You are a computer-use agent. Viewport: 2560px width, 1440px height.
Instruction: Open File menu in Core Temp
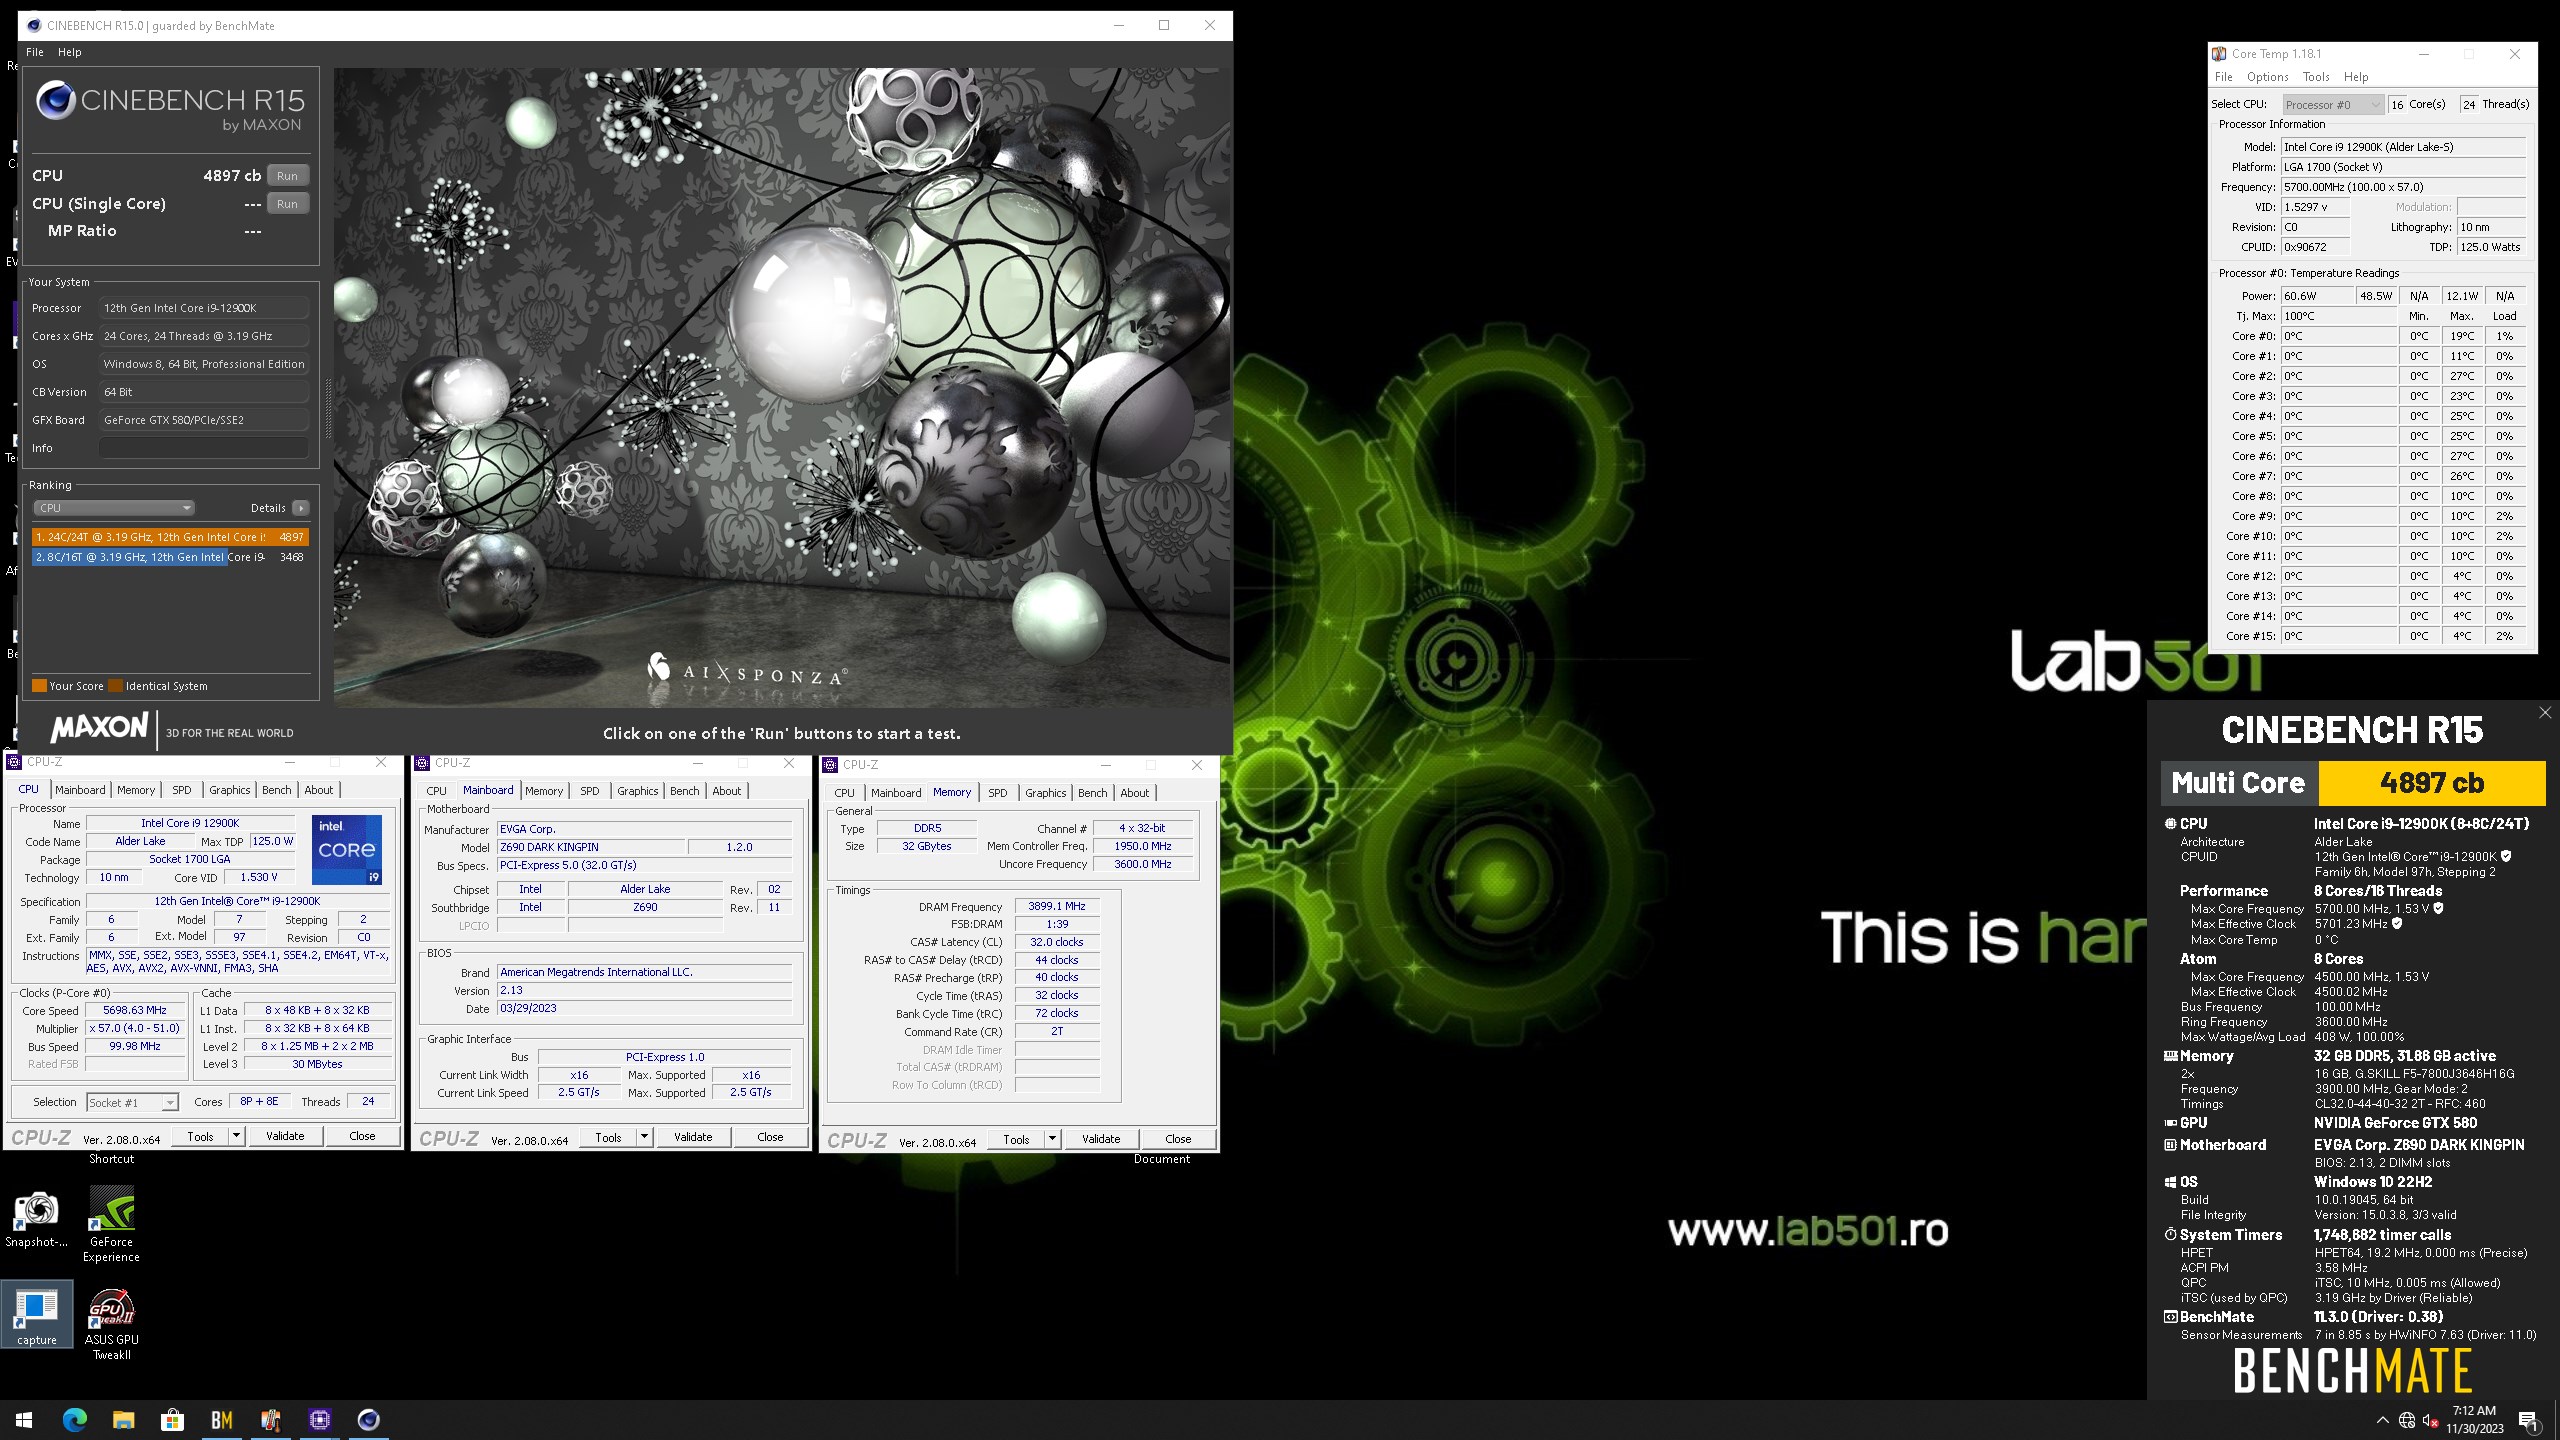point(2223,77)
